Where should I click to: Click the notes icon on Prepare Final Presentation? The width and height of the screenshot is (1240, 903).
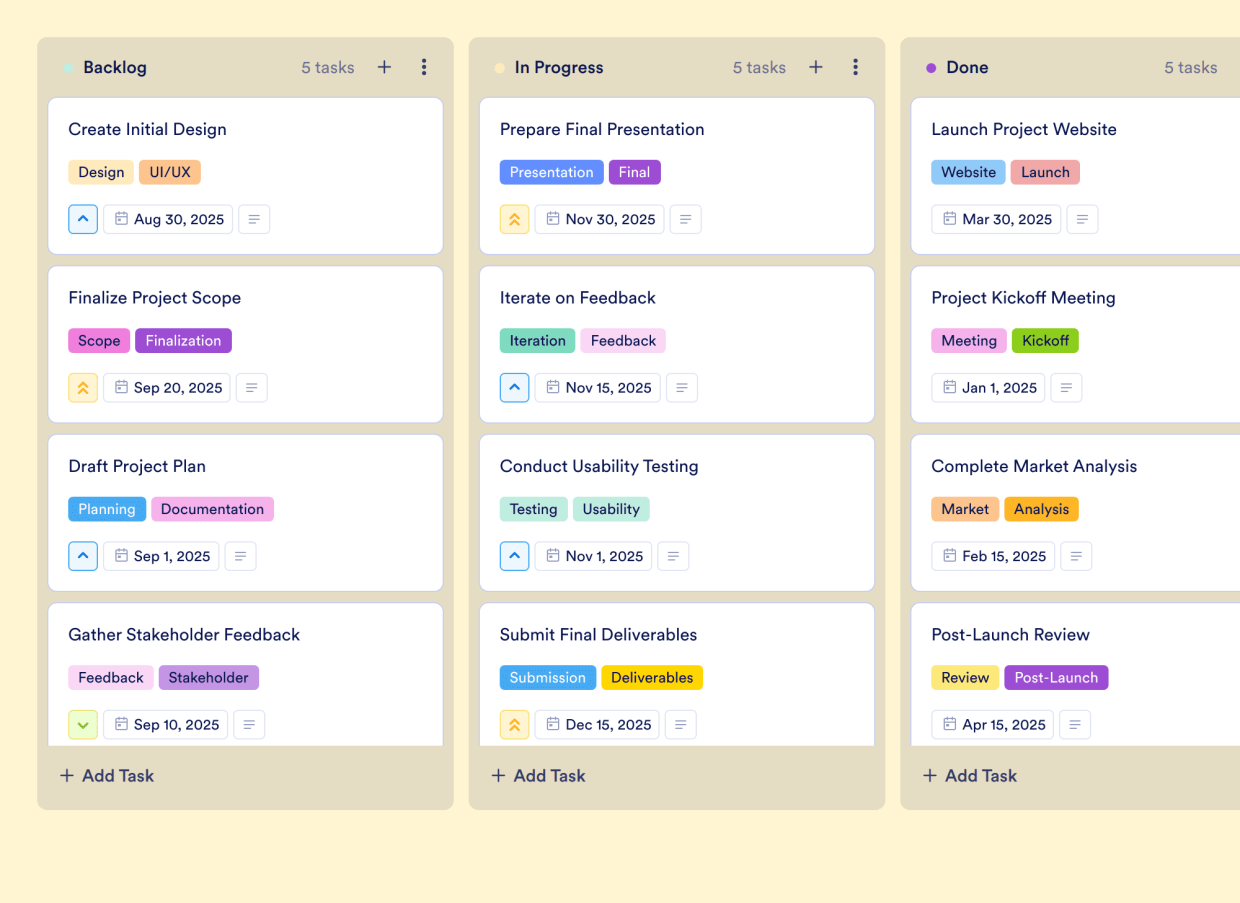(685, 219)
